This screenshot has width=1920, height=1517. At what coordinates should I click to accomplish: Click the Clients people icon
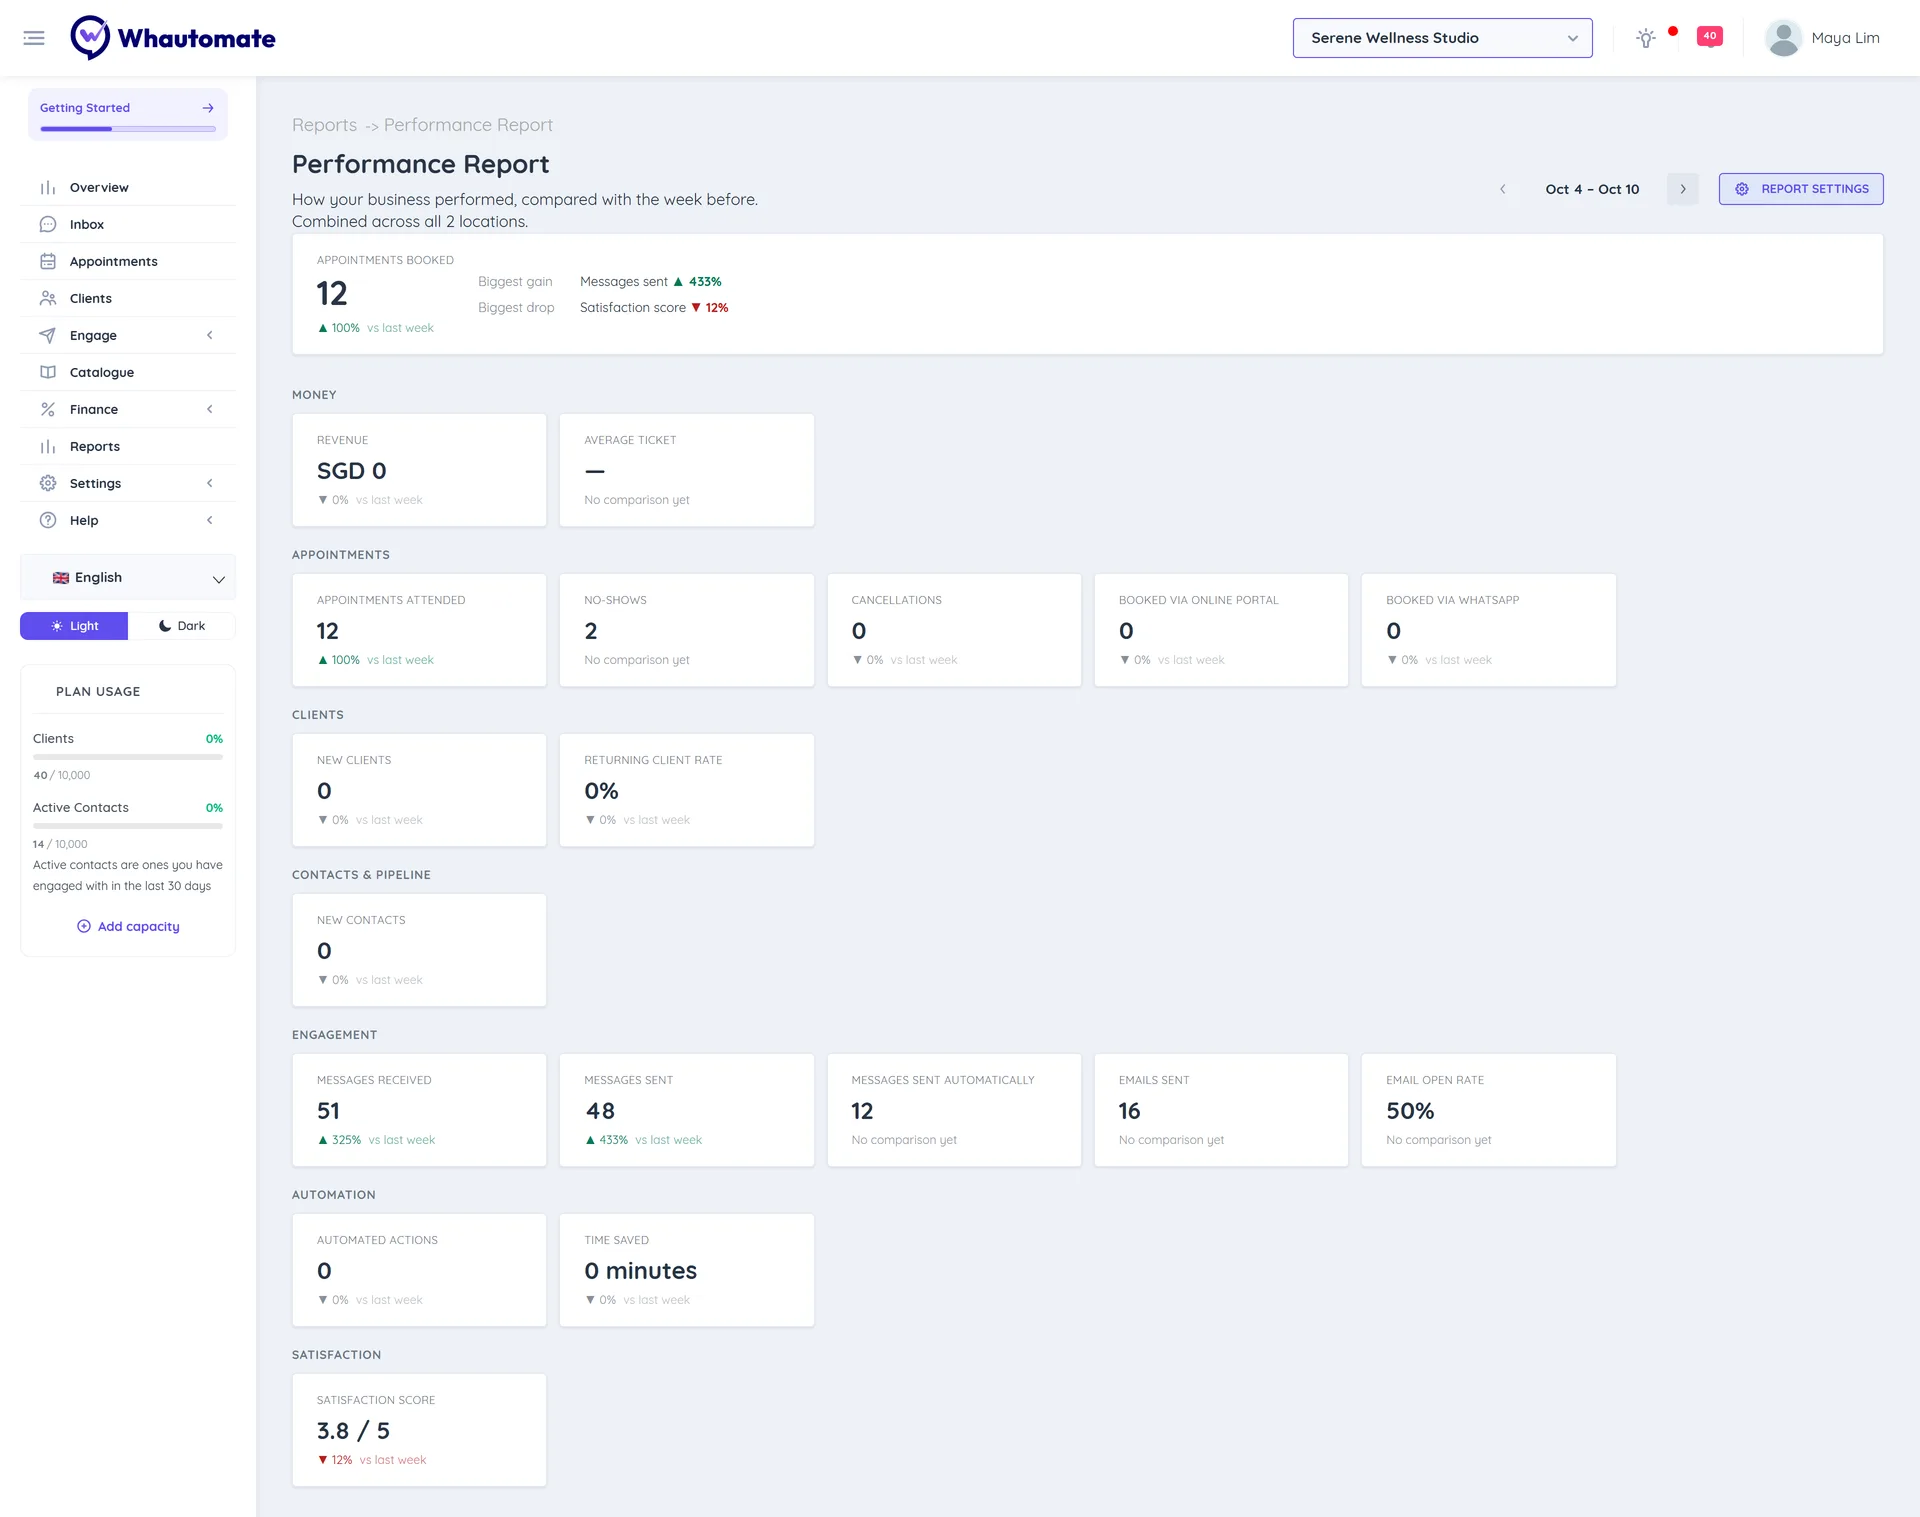[x=48, y=299]
